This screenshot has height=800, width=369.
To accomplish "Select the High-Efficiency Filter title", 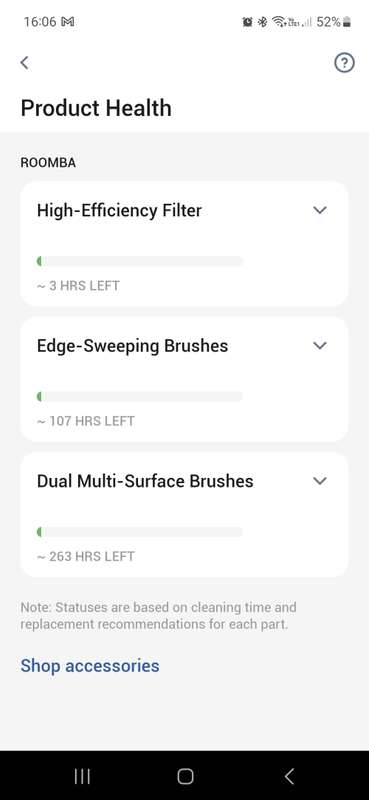I will click(119, 210).
